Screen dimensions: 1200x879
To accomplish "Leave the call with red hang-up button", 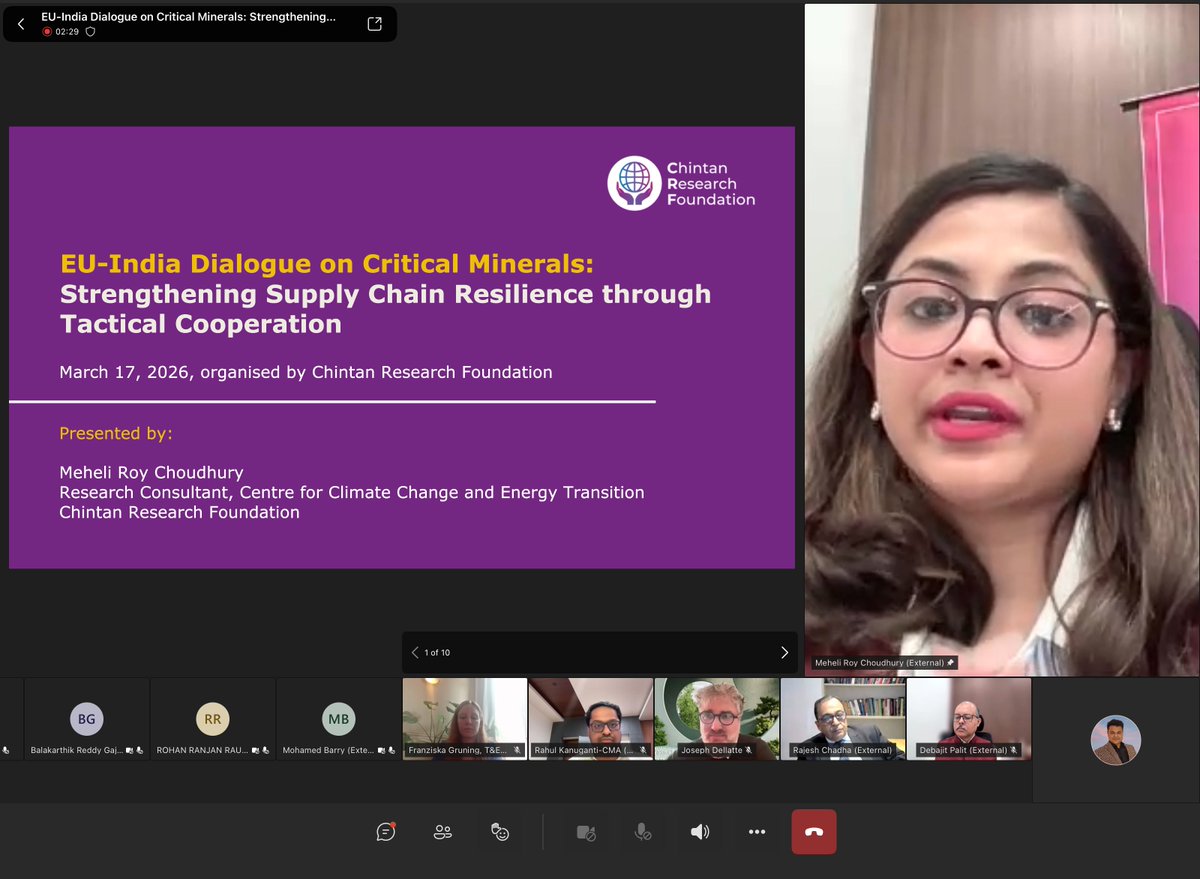I will 814,832.
